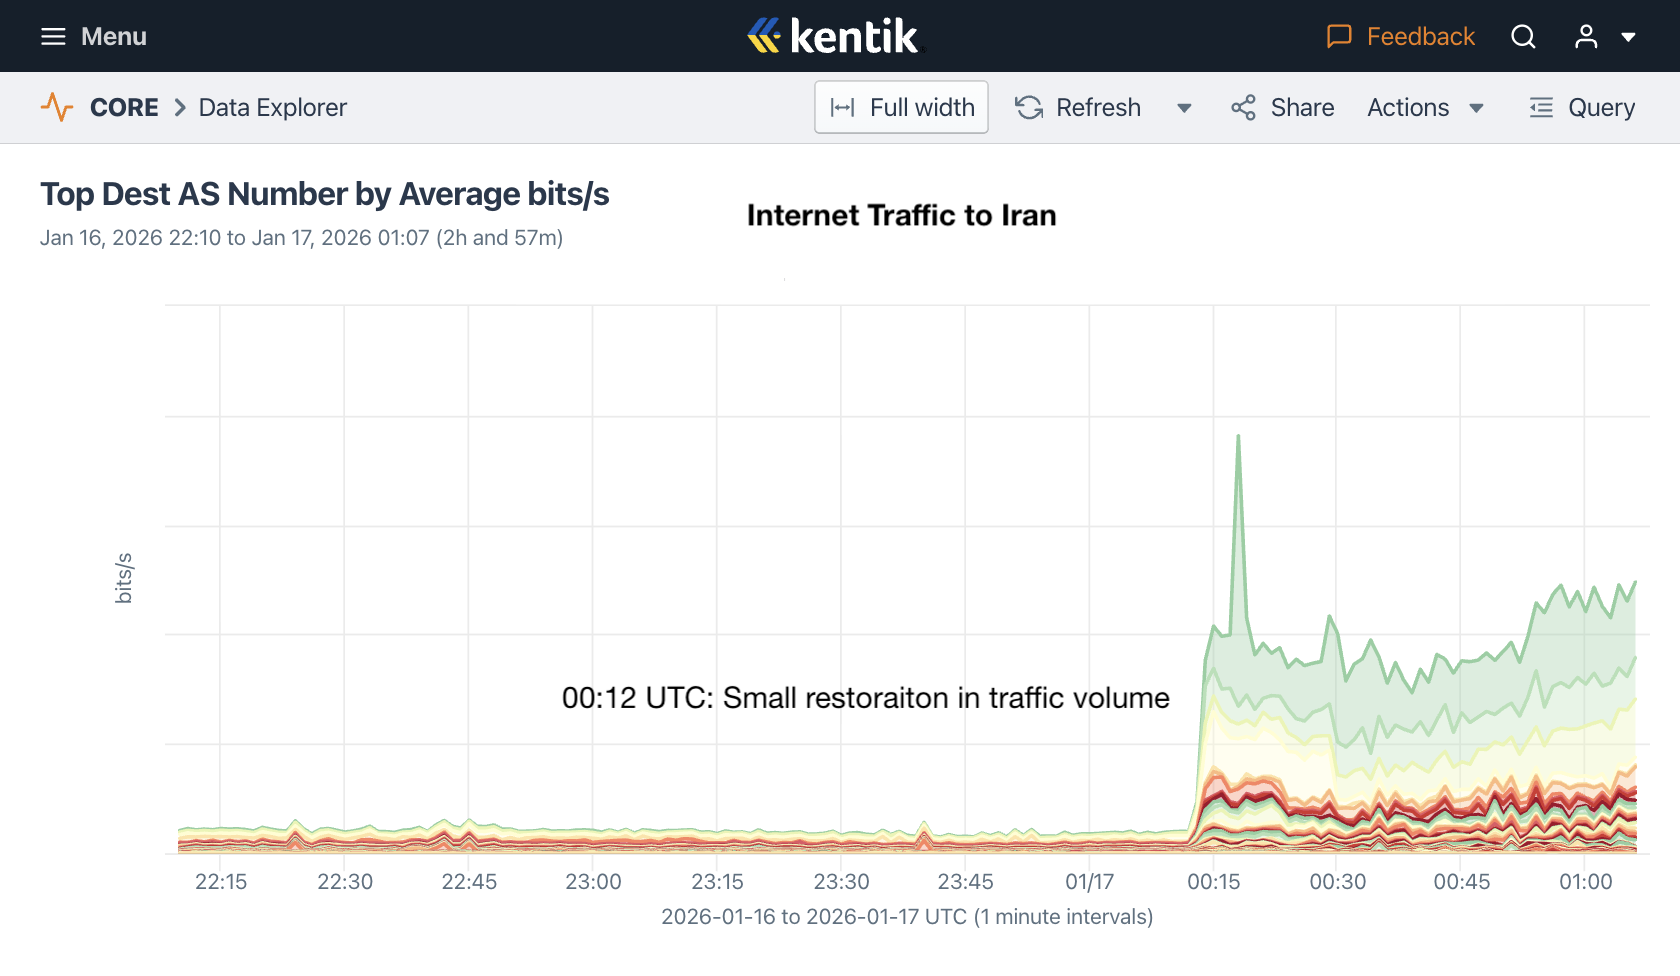This screenshot has height=976, width=1680.
Task: Expand the Refresh dropdown arrow
Action: pos(1184,108)
